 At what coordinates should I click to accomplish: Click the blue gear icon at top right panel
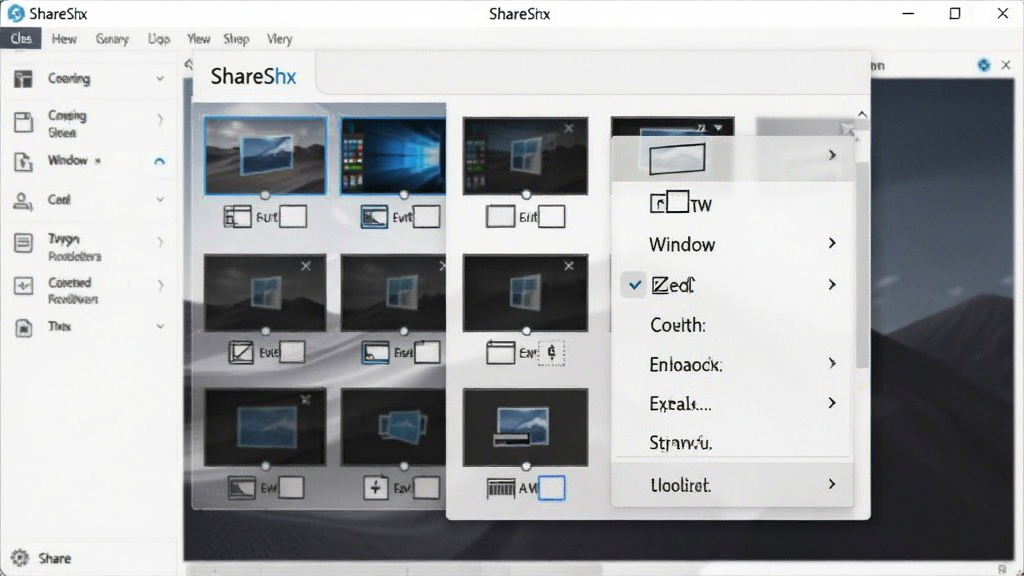(x=984, y=65)
